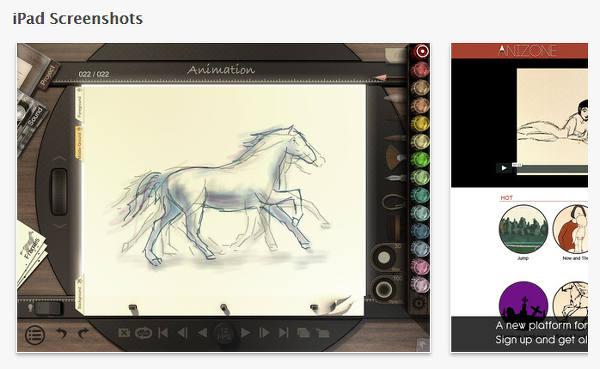The width and height of the screenshot is (600, 369).
Task: Select the eraser tool at top
Action: click(x=395, y=56)
